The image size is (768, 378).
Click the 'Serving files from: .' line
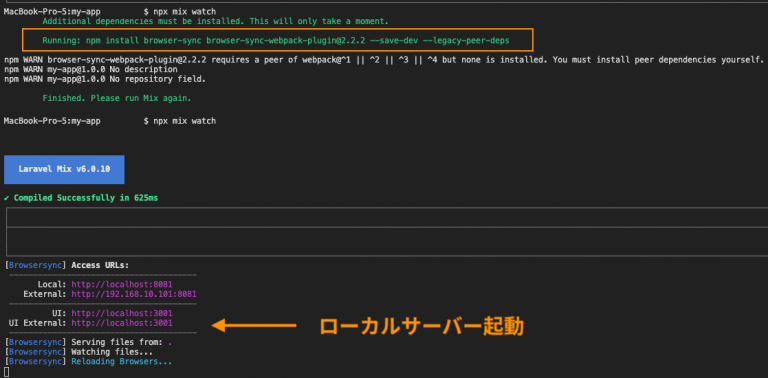(88, 342)
